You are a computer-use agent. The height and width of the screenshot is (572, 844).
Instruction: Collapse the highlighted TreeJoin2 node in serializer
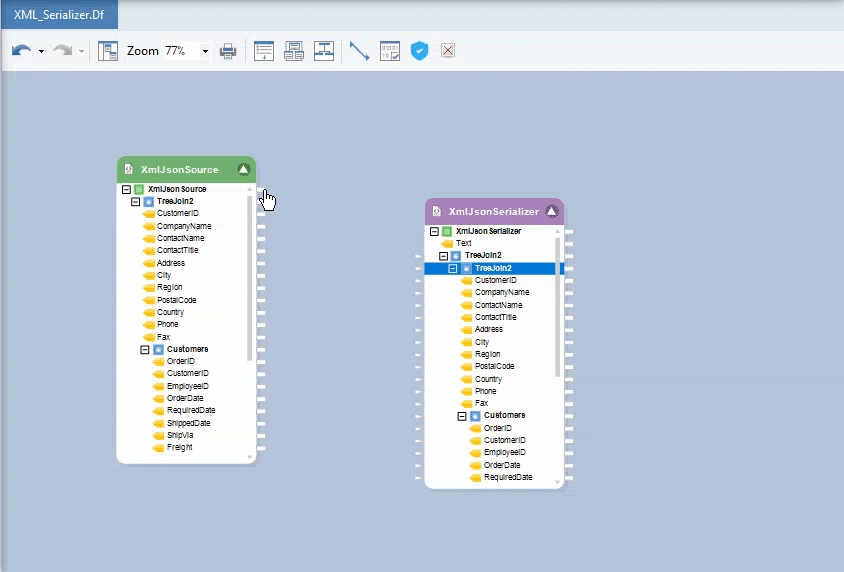click(453, 268)
